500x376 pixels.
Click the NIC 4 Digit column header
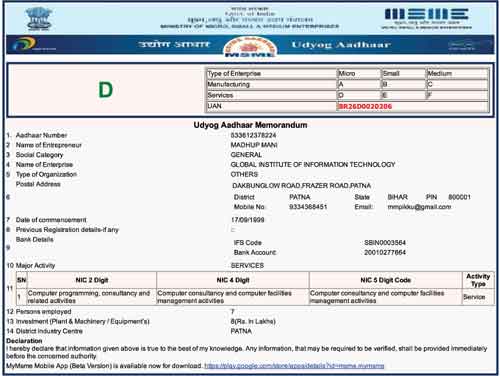pyautogui.click(x=233, y=280)
